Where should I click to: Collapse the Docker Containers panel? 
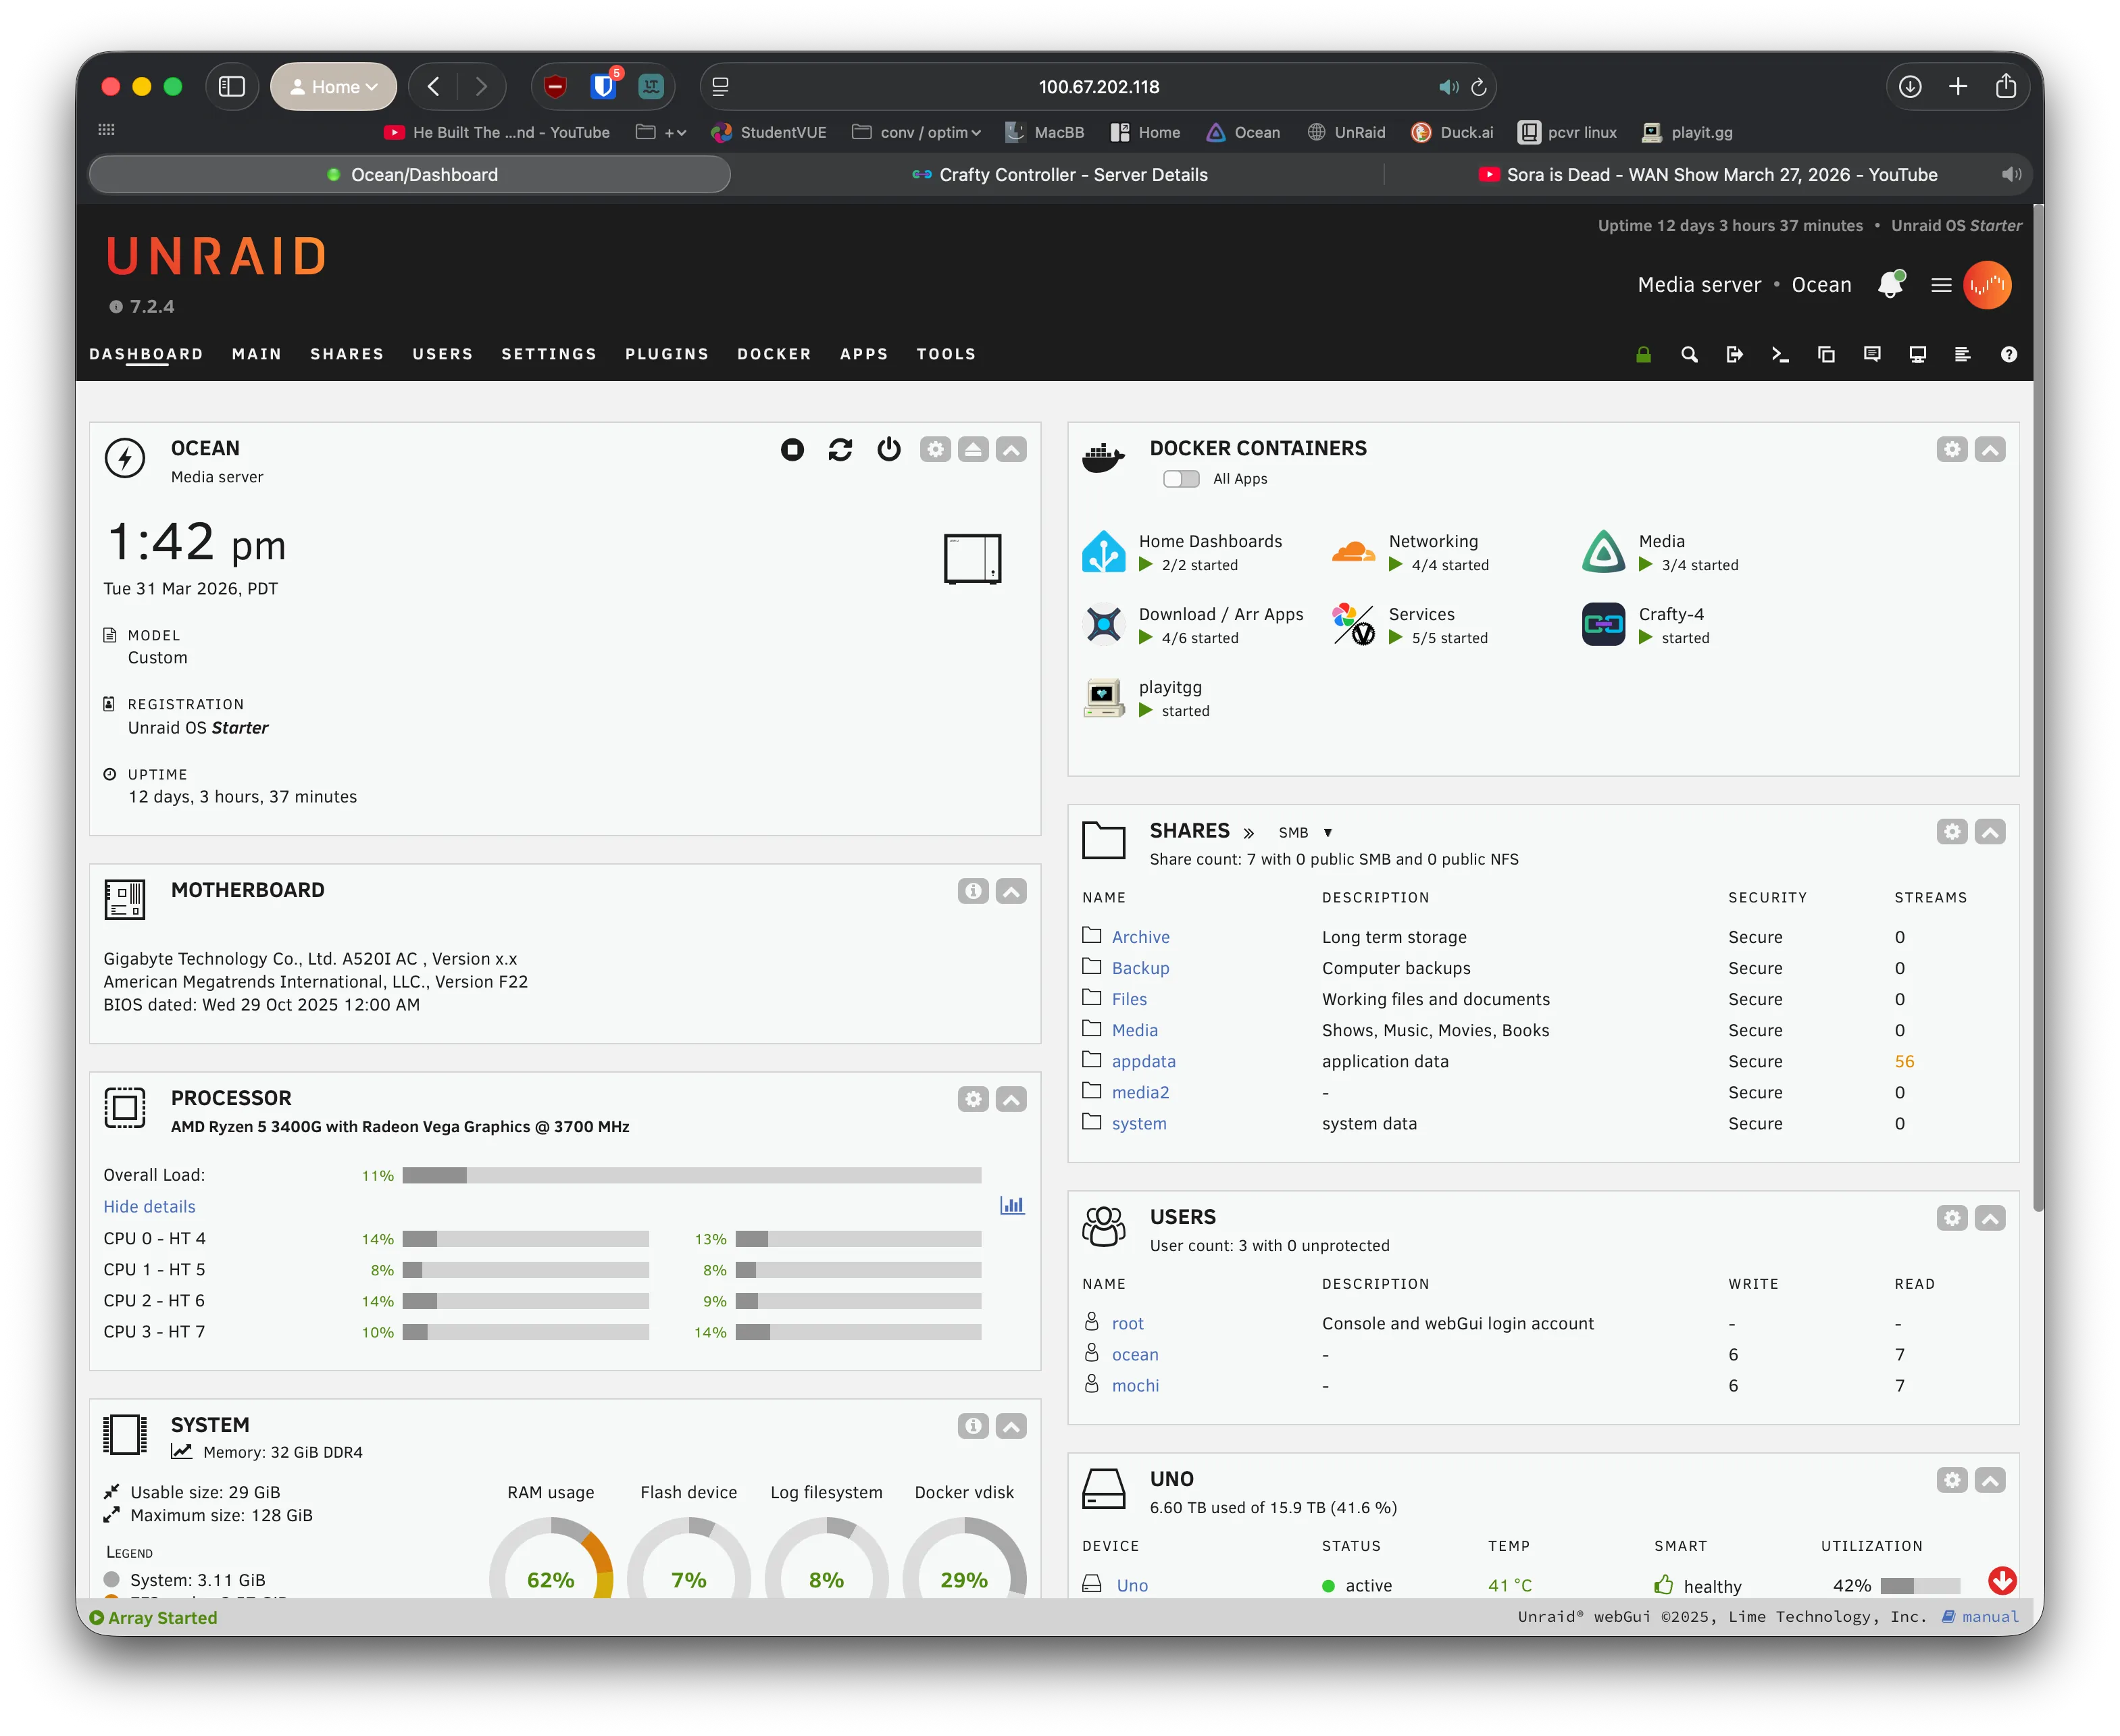pyautogui.click(x=1989, y=450)
